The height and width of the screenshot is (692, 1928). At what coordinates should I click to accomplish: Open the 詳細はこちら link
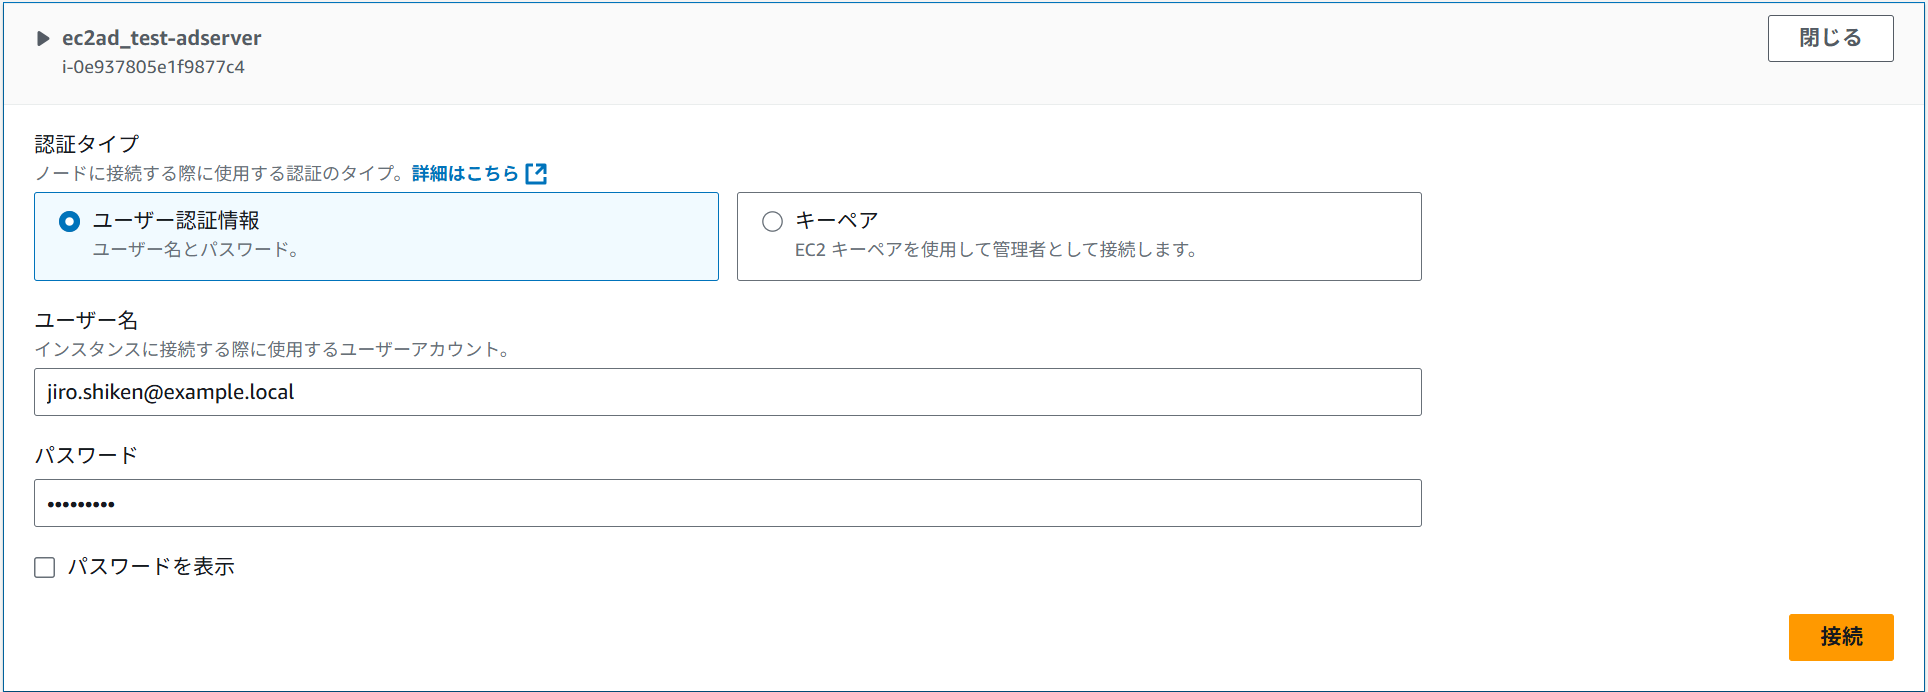point(465,174)
